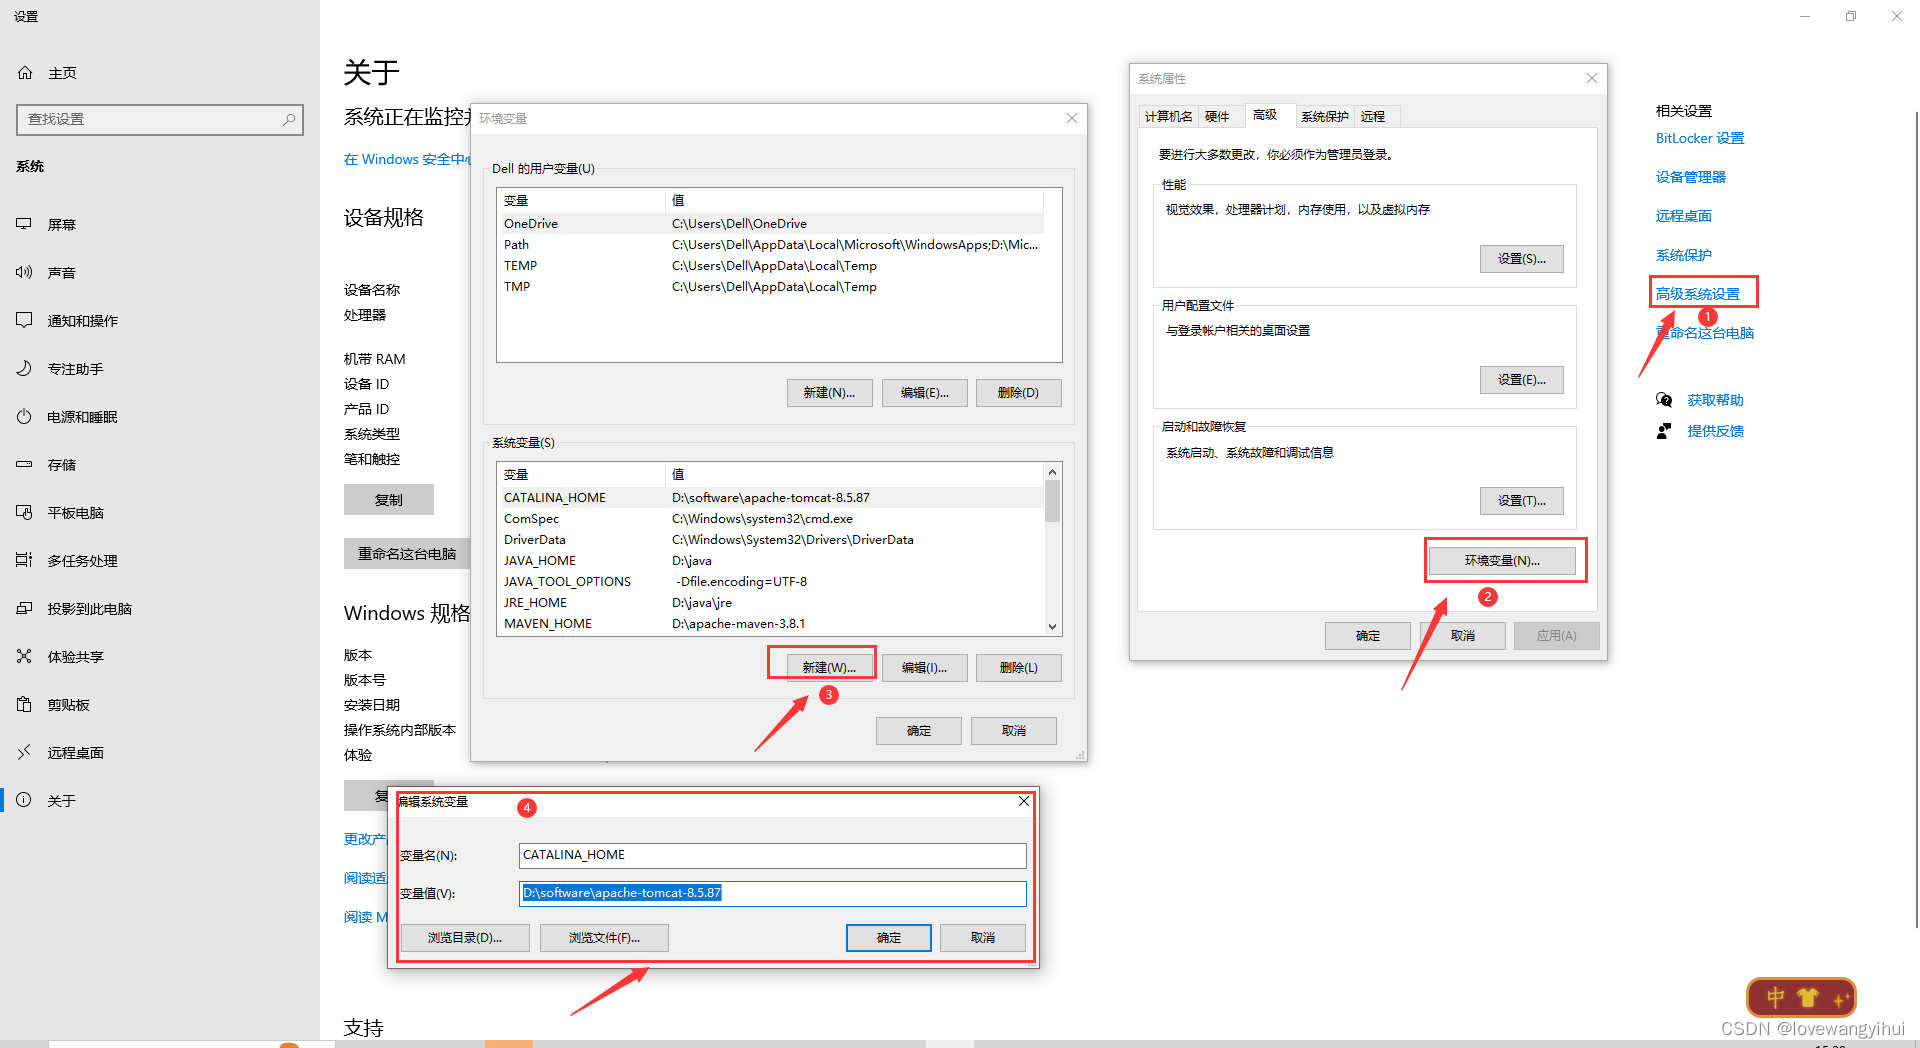Select the MAVEN_HOME system variable row
This screenshot has height=1048, width=1920.
point(771,623)
